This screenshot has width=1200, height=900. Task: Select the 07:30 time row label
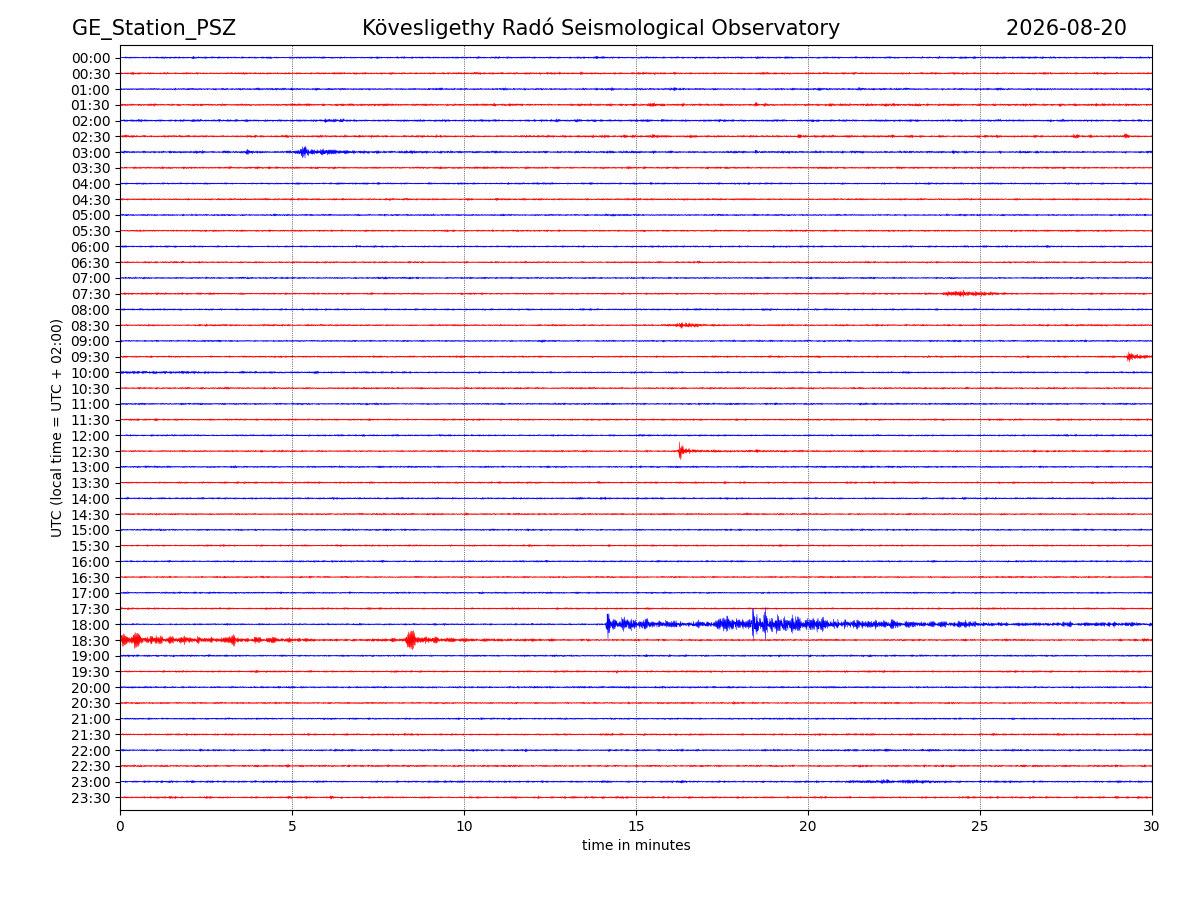tap(91, 294)
